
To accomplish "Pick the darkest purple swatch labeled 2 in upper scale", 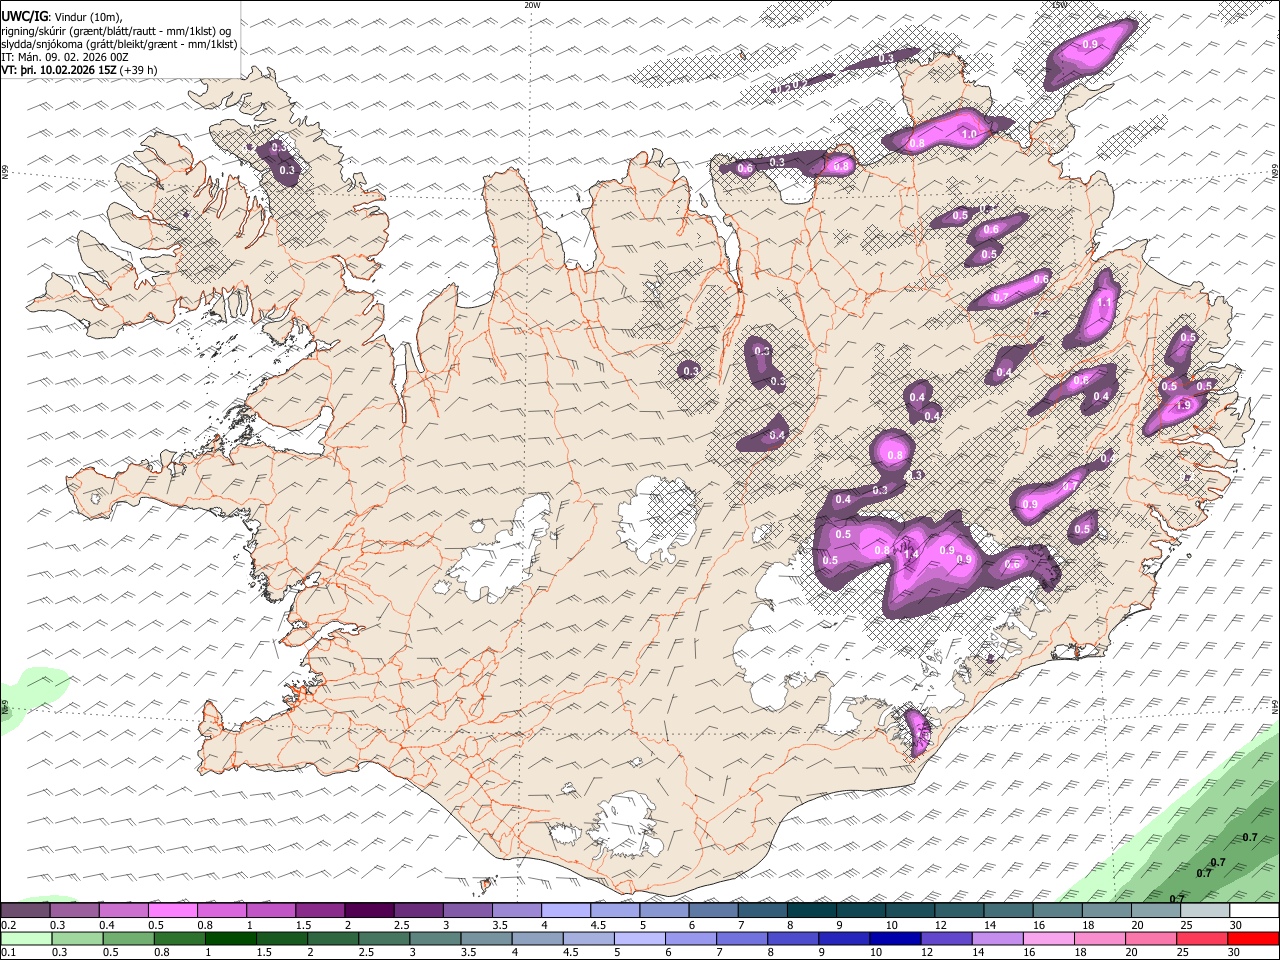I will pyautogui.click(x=368, y=911).
